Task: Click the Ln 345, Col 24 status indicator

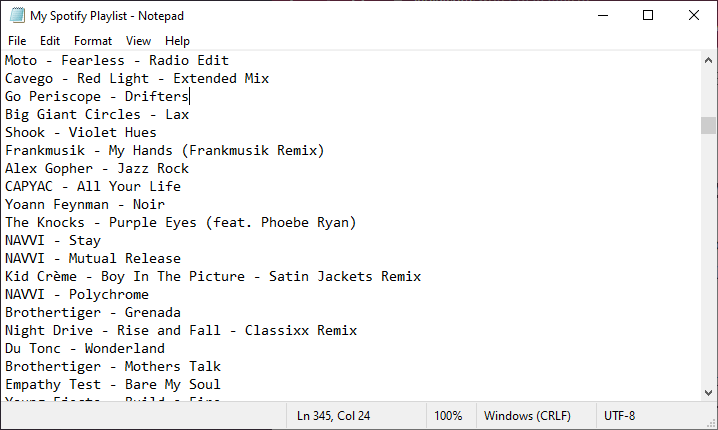Action: [x=333, y=416]
